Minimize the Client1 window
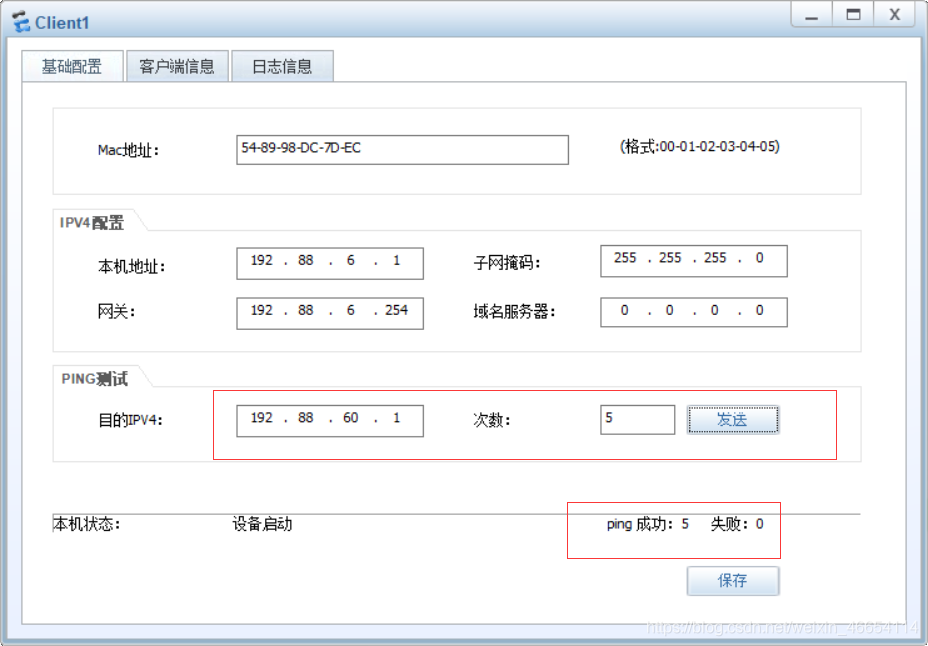This screenshot has height=646, width=928. pos(811,15)
